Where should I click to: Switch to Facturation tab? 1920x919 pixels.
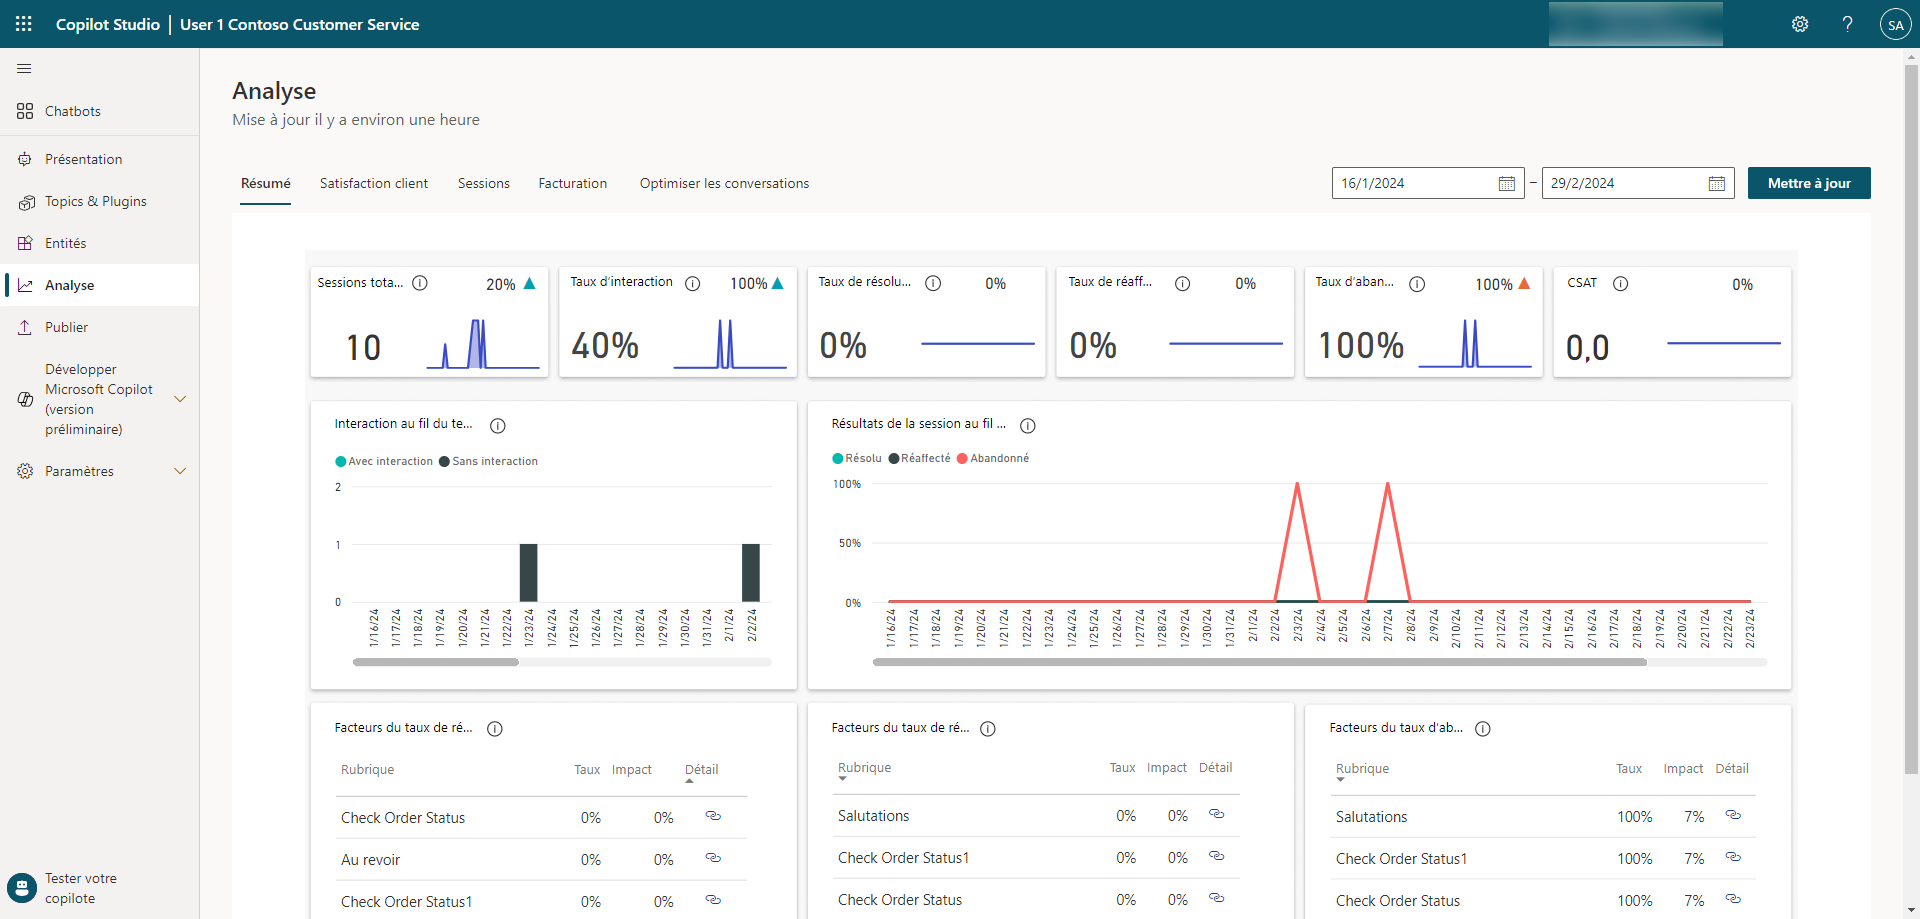[x=573, y=183]
